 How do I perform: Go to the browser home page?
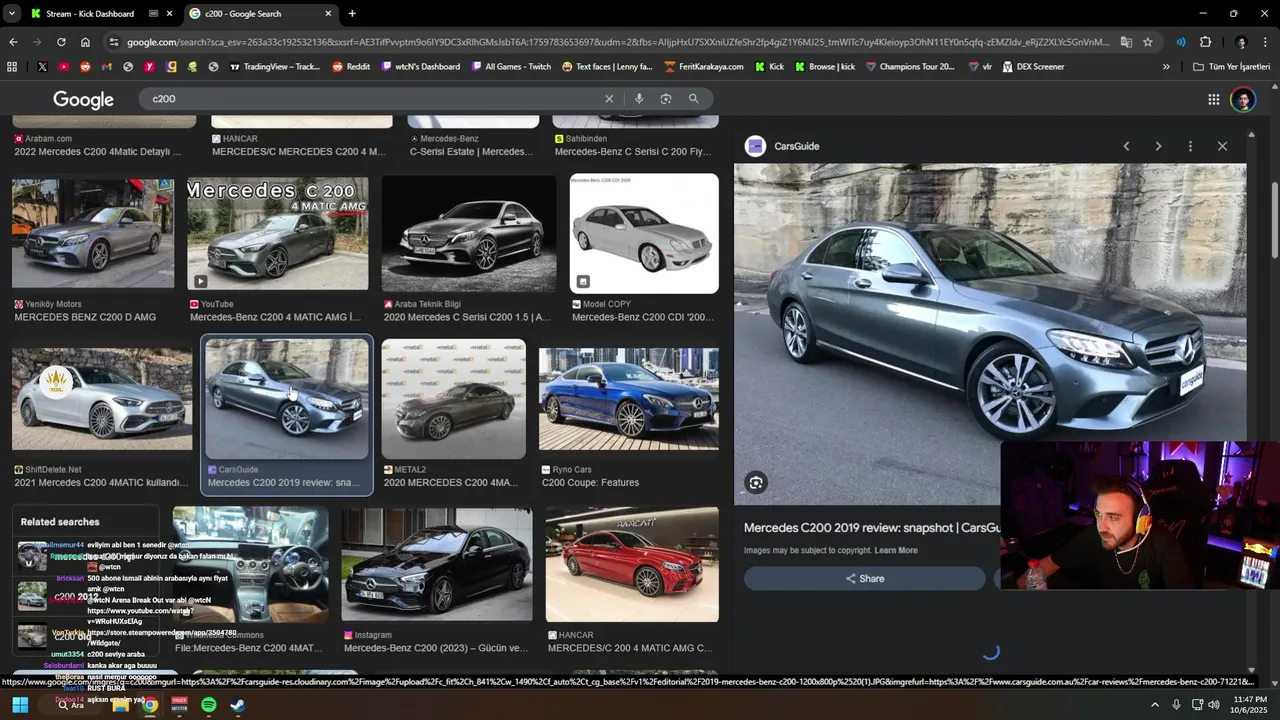[x=85, y=42]
